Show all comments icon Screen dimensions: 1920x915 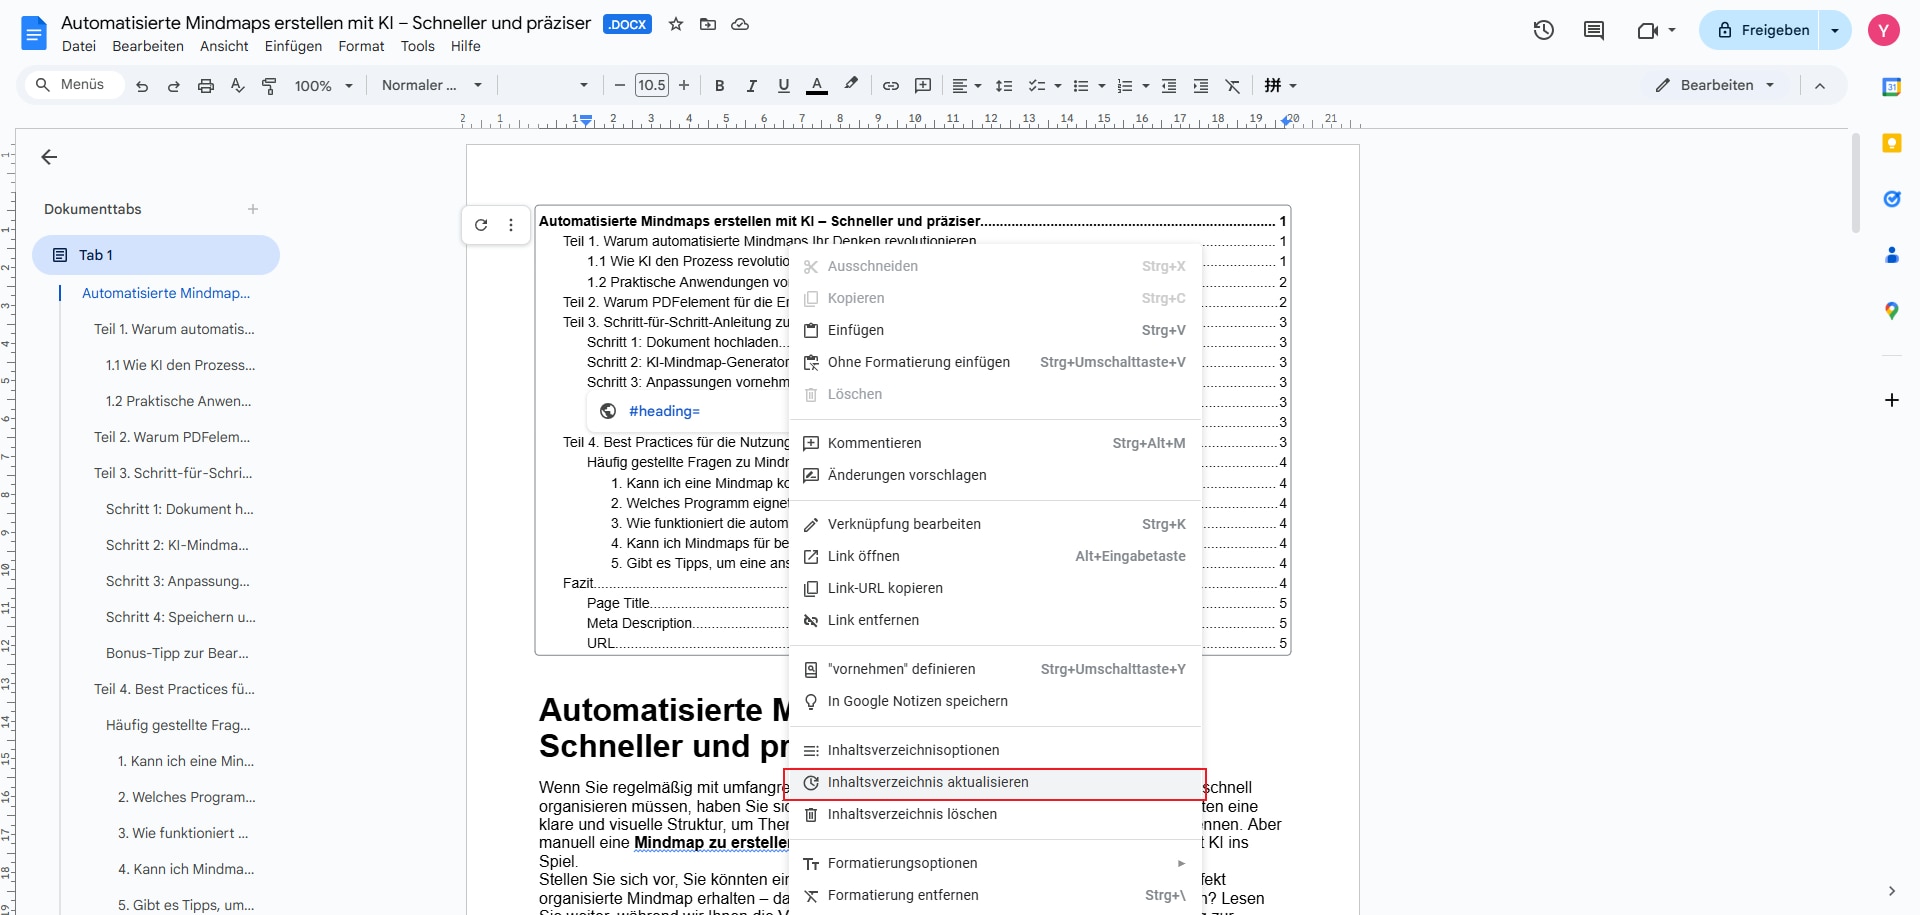point(1594,30)
